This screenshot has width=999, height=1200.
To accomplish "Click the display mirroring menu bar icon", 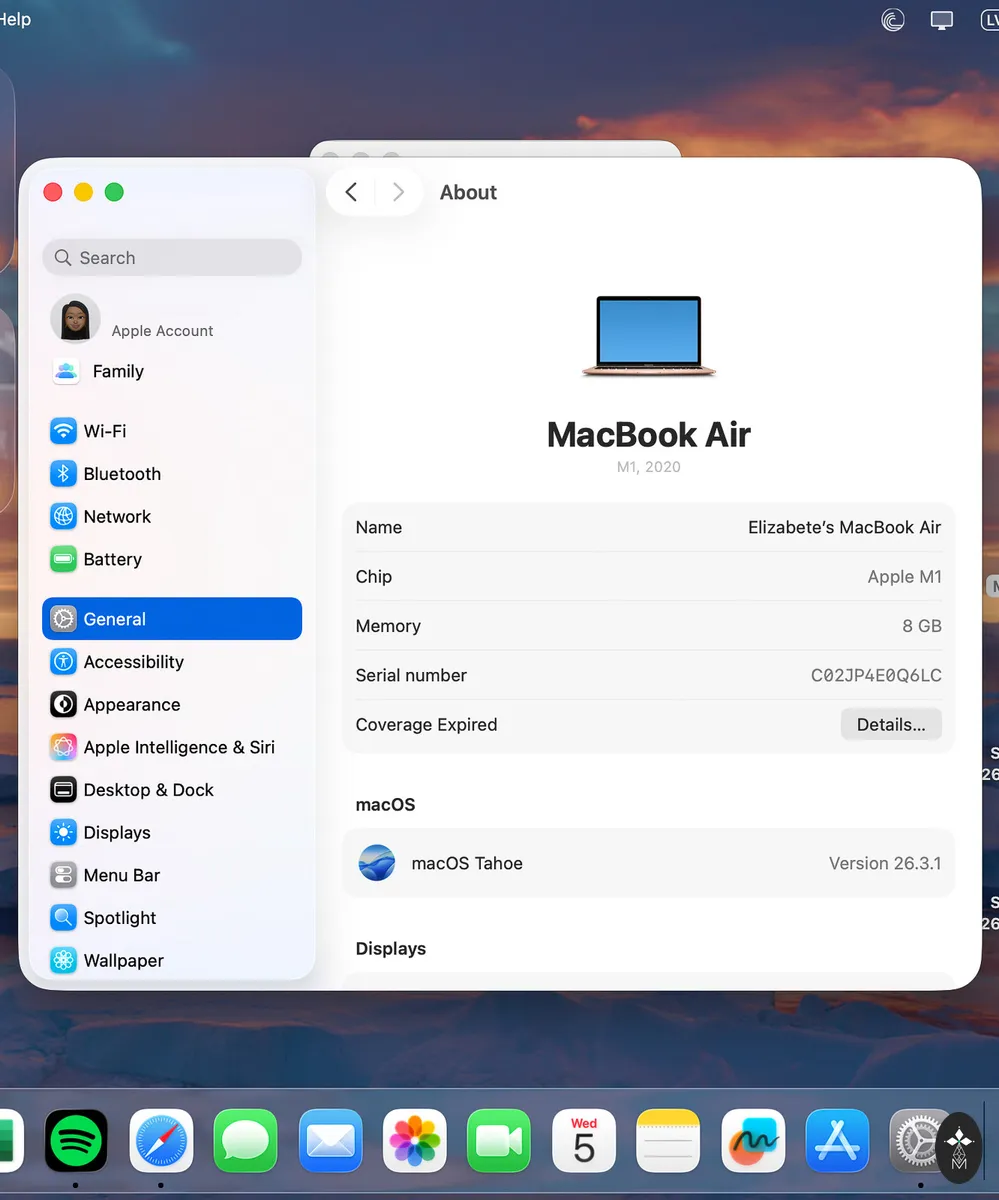I will coord(941,20).
